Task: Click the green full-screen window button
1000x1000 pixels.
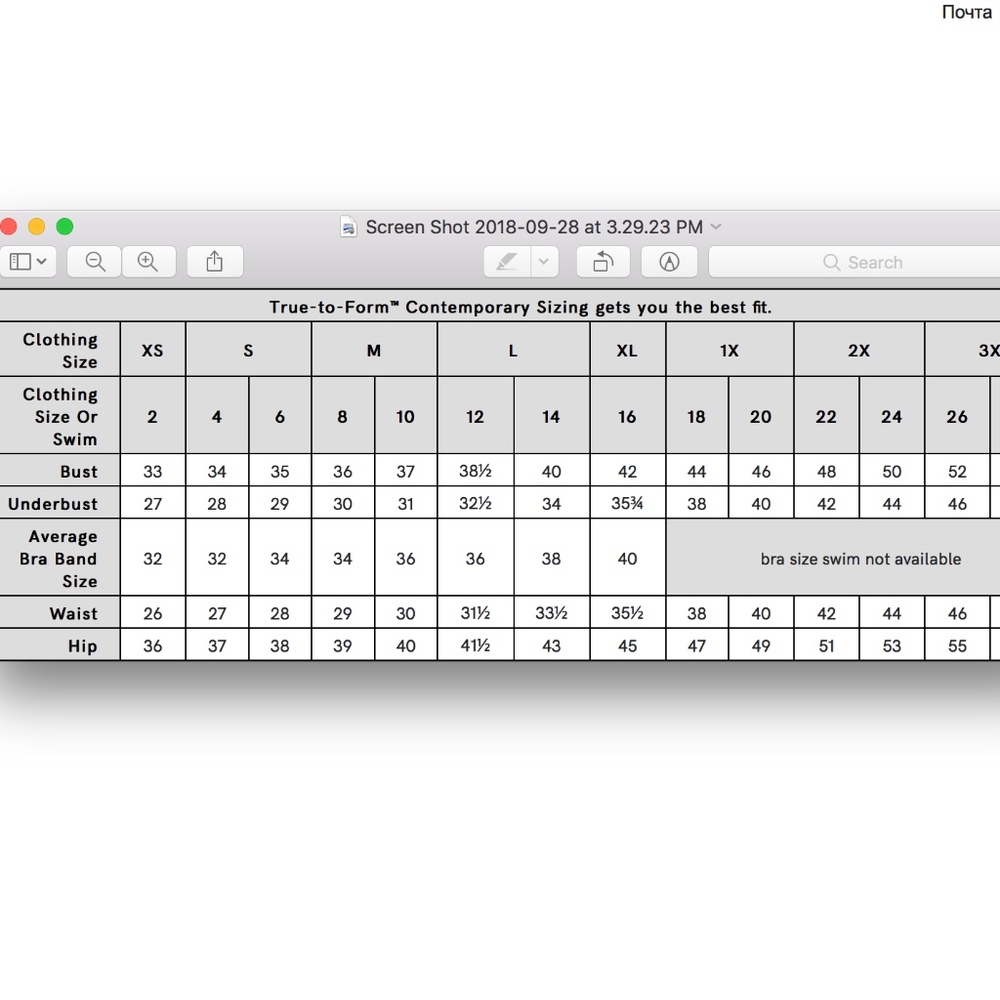Action: [x=64, y=227]
